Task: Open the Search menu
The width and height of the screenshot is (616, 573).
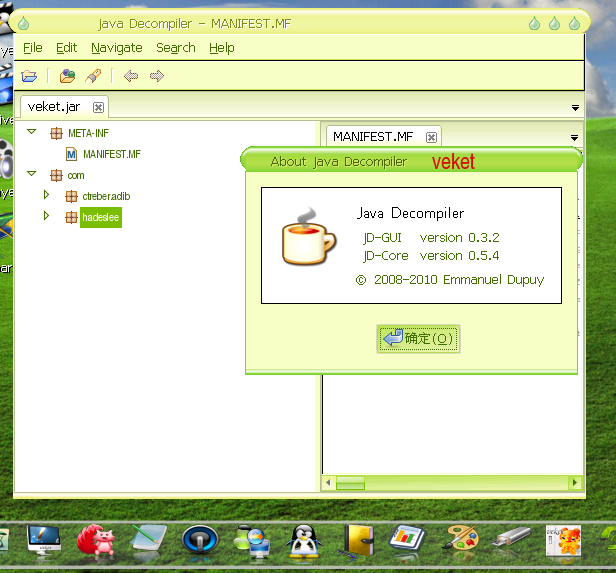Action: click(x=176, y=48)
